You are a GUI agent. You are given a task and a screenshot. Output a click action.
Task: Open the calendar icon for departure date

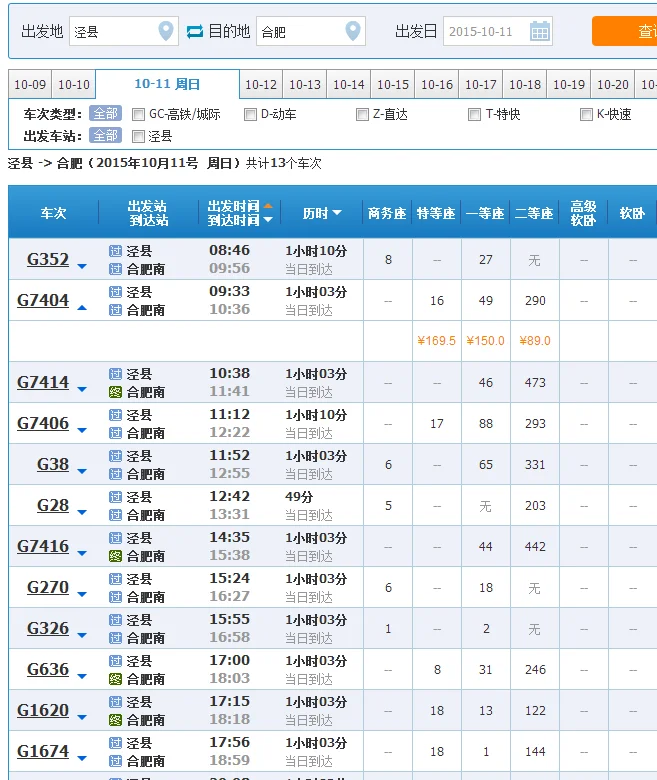click(x=540, y=31)
